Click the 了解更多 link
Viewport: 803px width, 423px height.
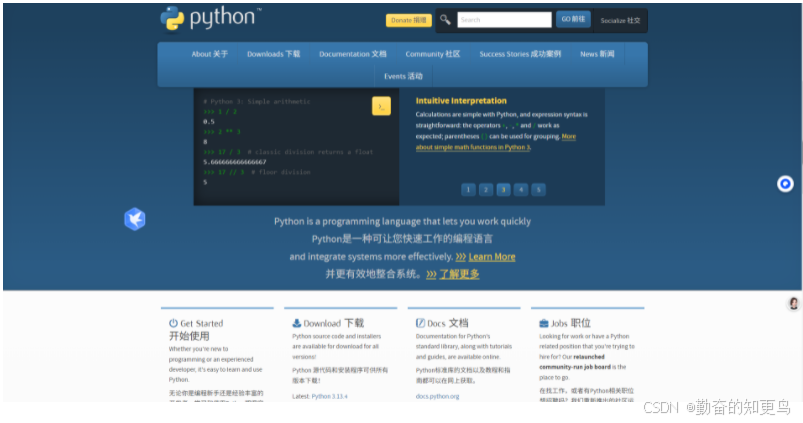pos(459,274)
